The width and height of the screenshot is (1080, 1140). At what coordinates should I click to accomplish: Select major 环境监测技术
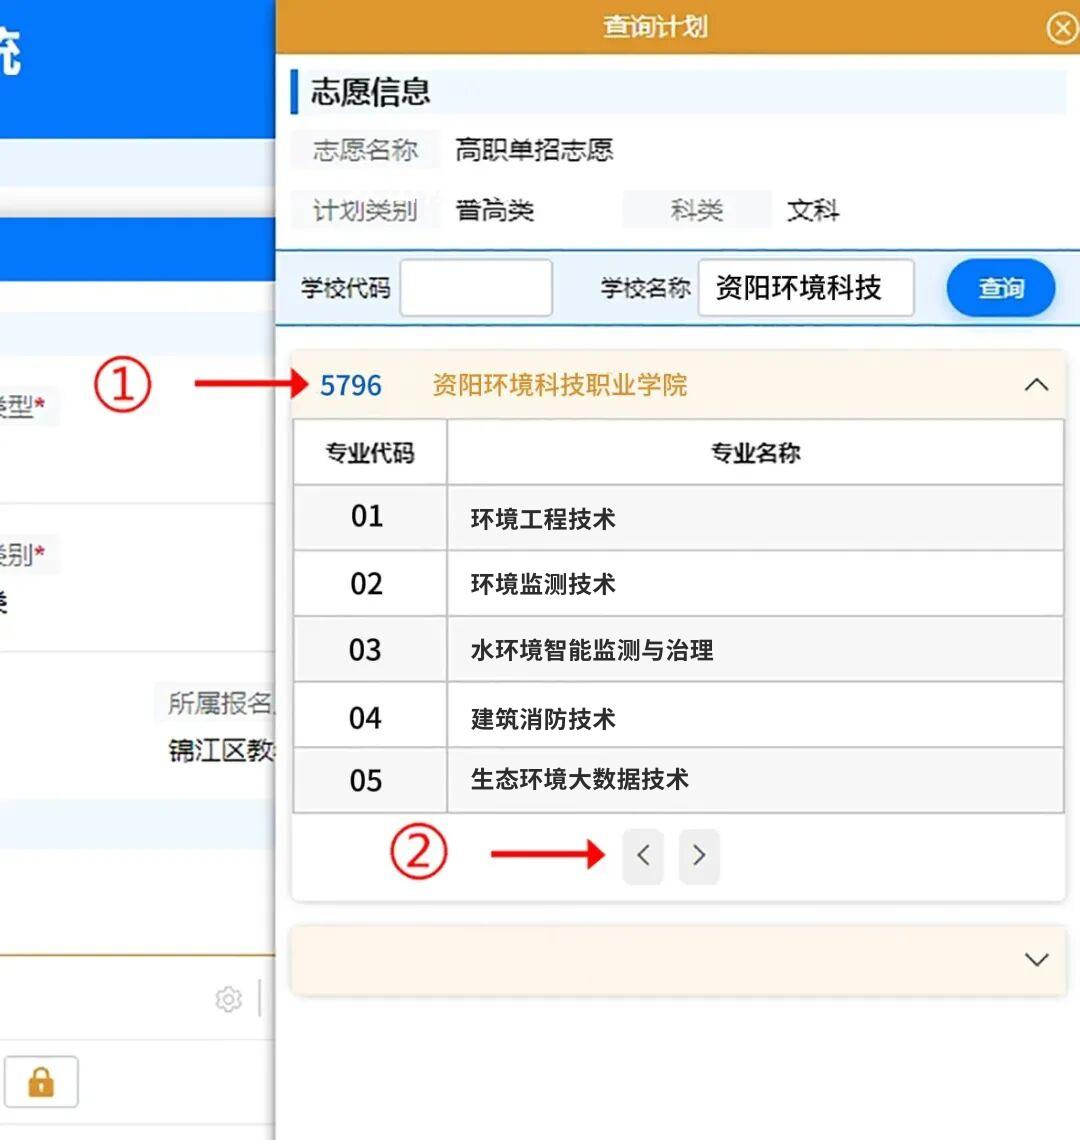pyautogui.click(x=543, y=584)
